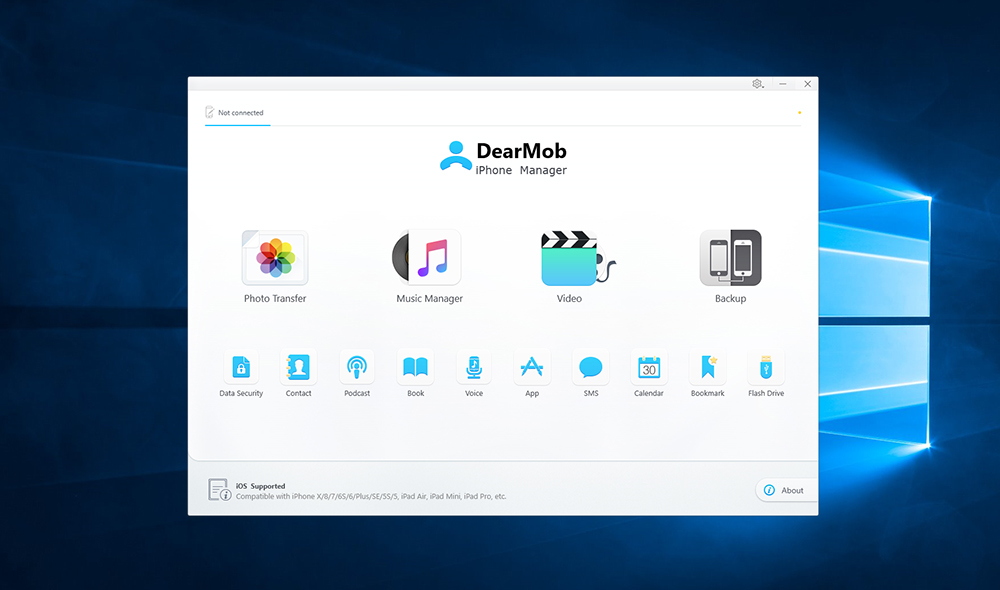Open the Calendar icon
This screenshot has width=1000, height=590.
pyautogui.click(x=649, y=367)
